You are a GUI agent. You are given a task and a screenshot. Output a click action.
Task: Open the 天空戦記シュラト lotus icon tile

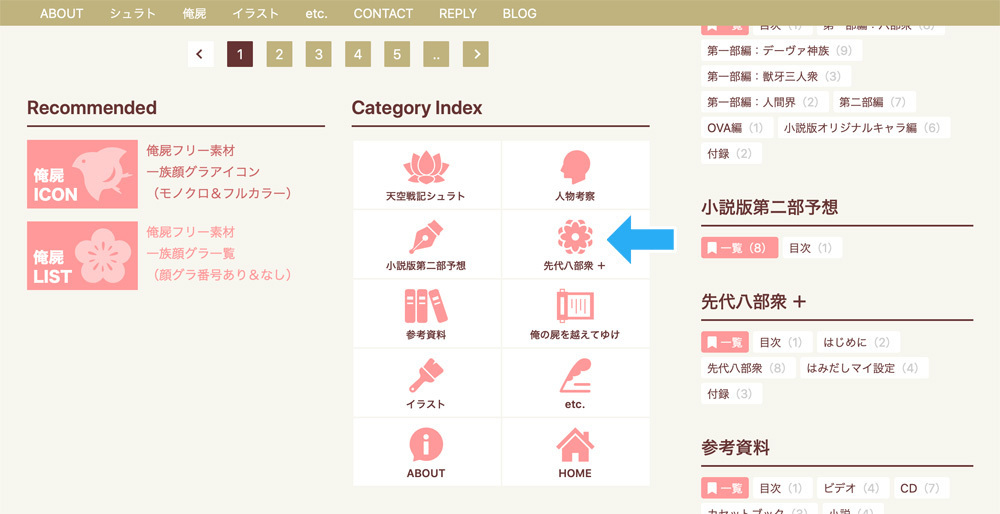426,175
